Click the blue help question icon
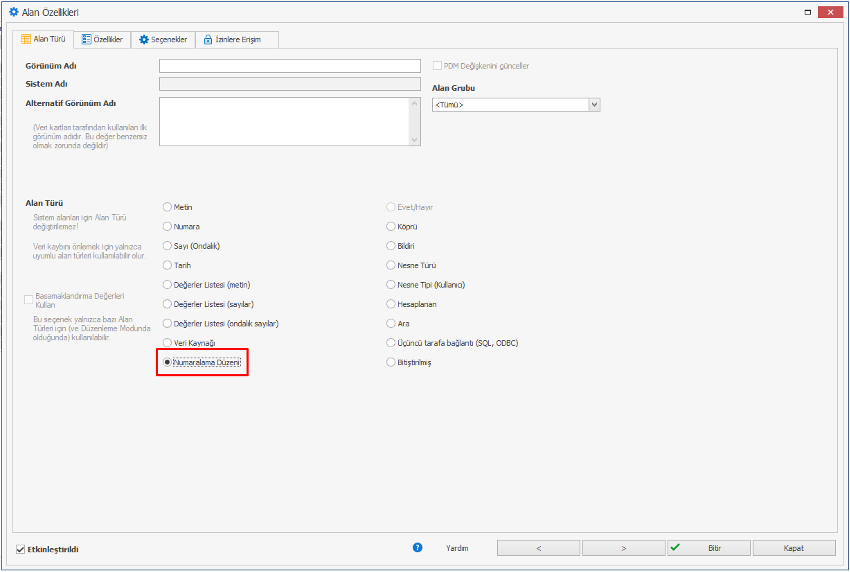Image resolution: width=850 pixels, height=572 pixels. click(x=417, y=548)
